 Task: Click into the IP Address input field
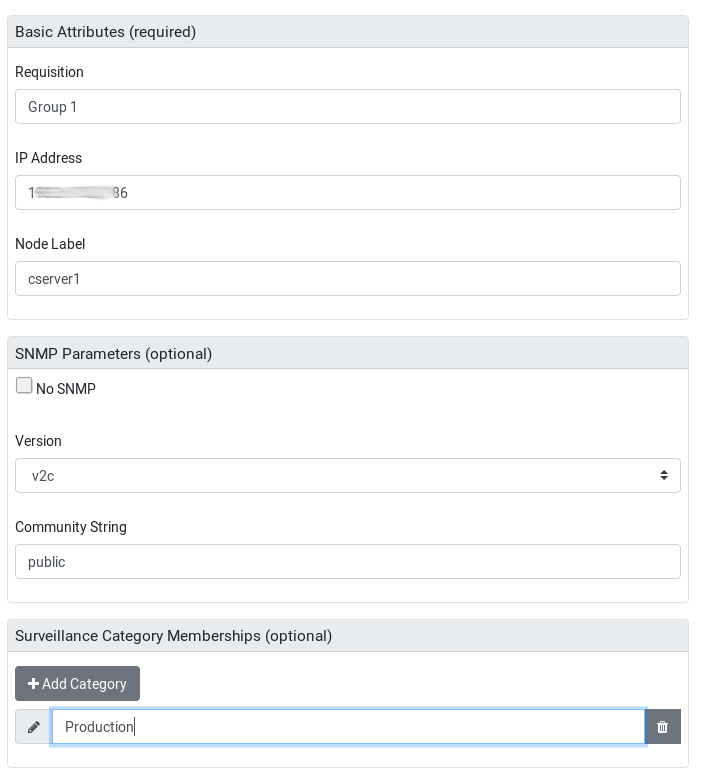pos(347,193)
